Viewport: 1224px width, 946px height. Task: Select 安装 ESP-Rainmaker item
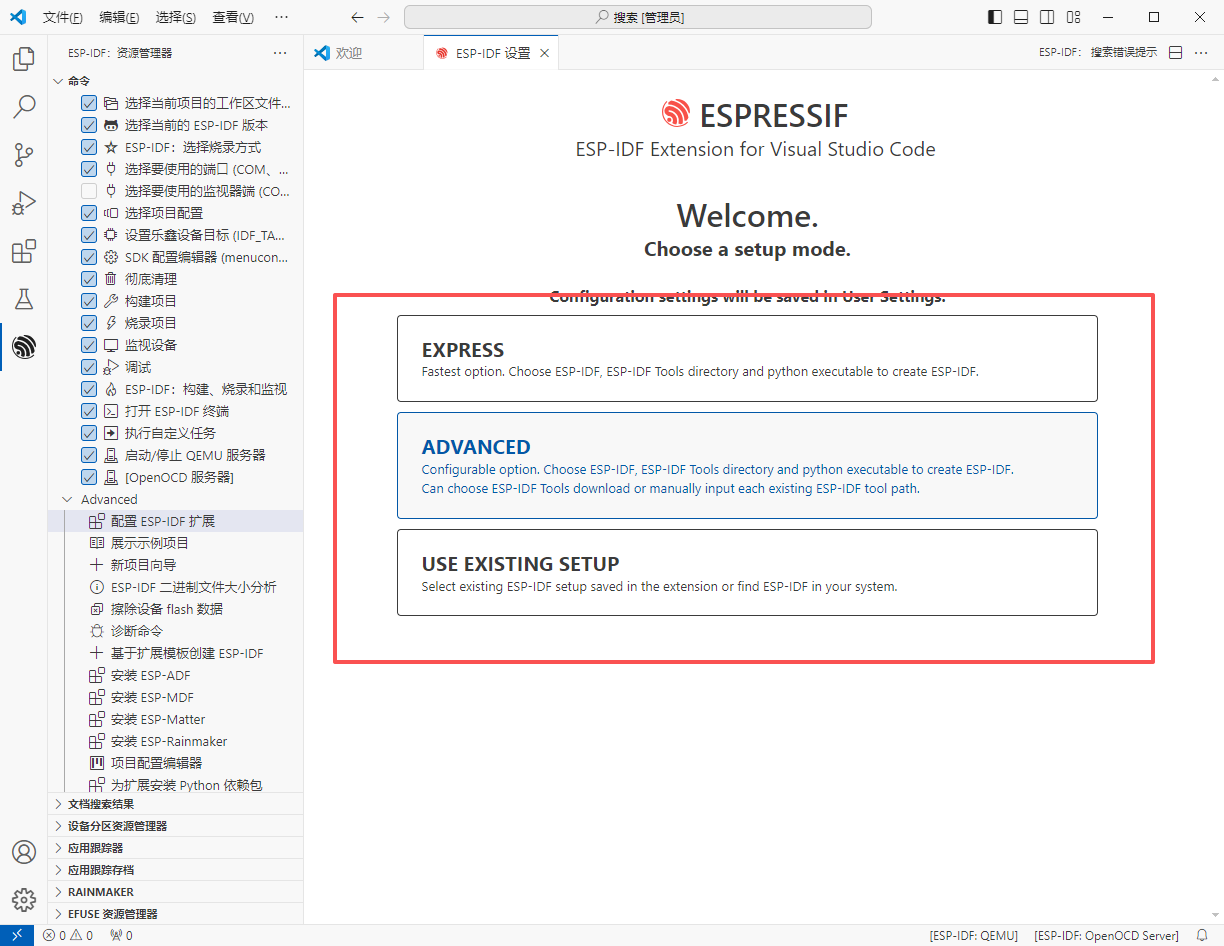(x=175, y=741)
